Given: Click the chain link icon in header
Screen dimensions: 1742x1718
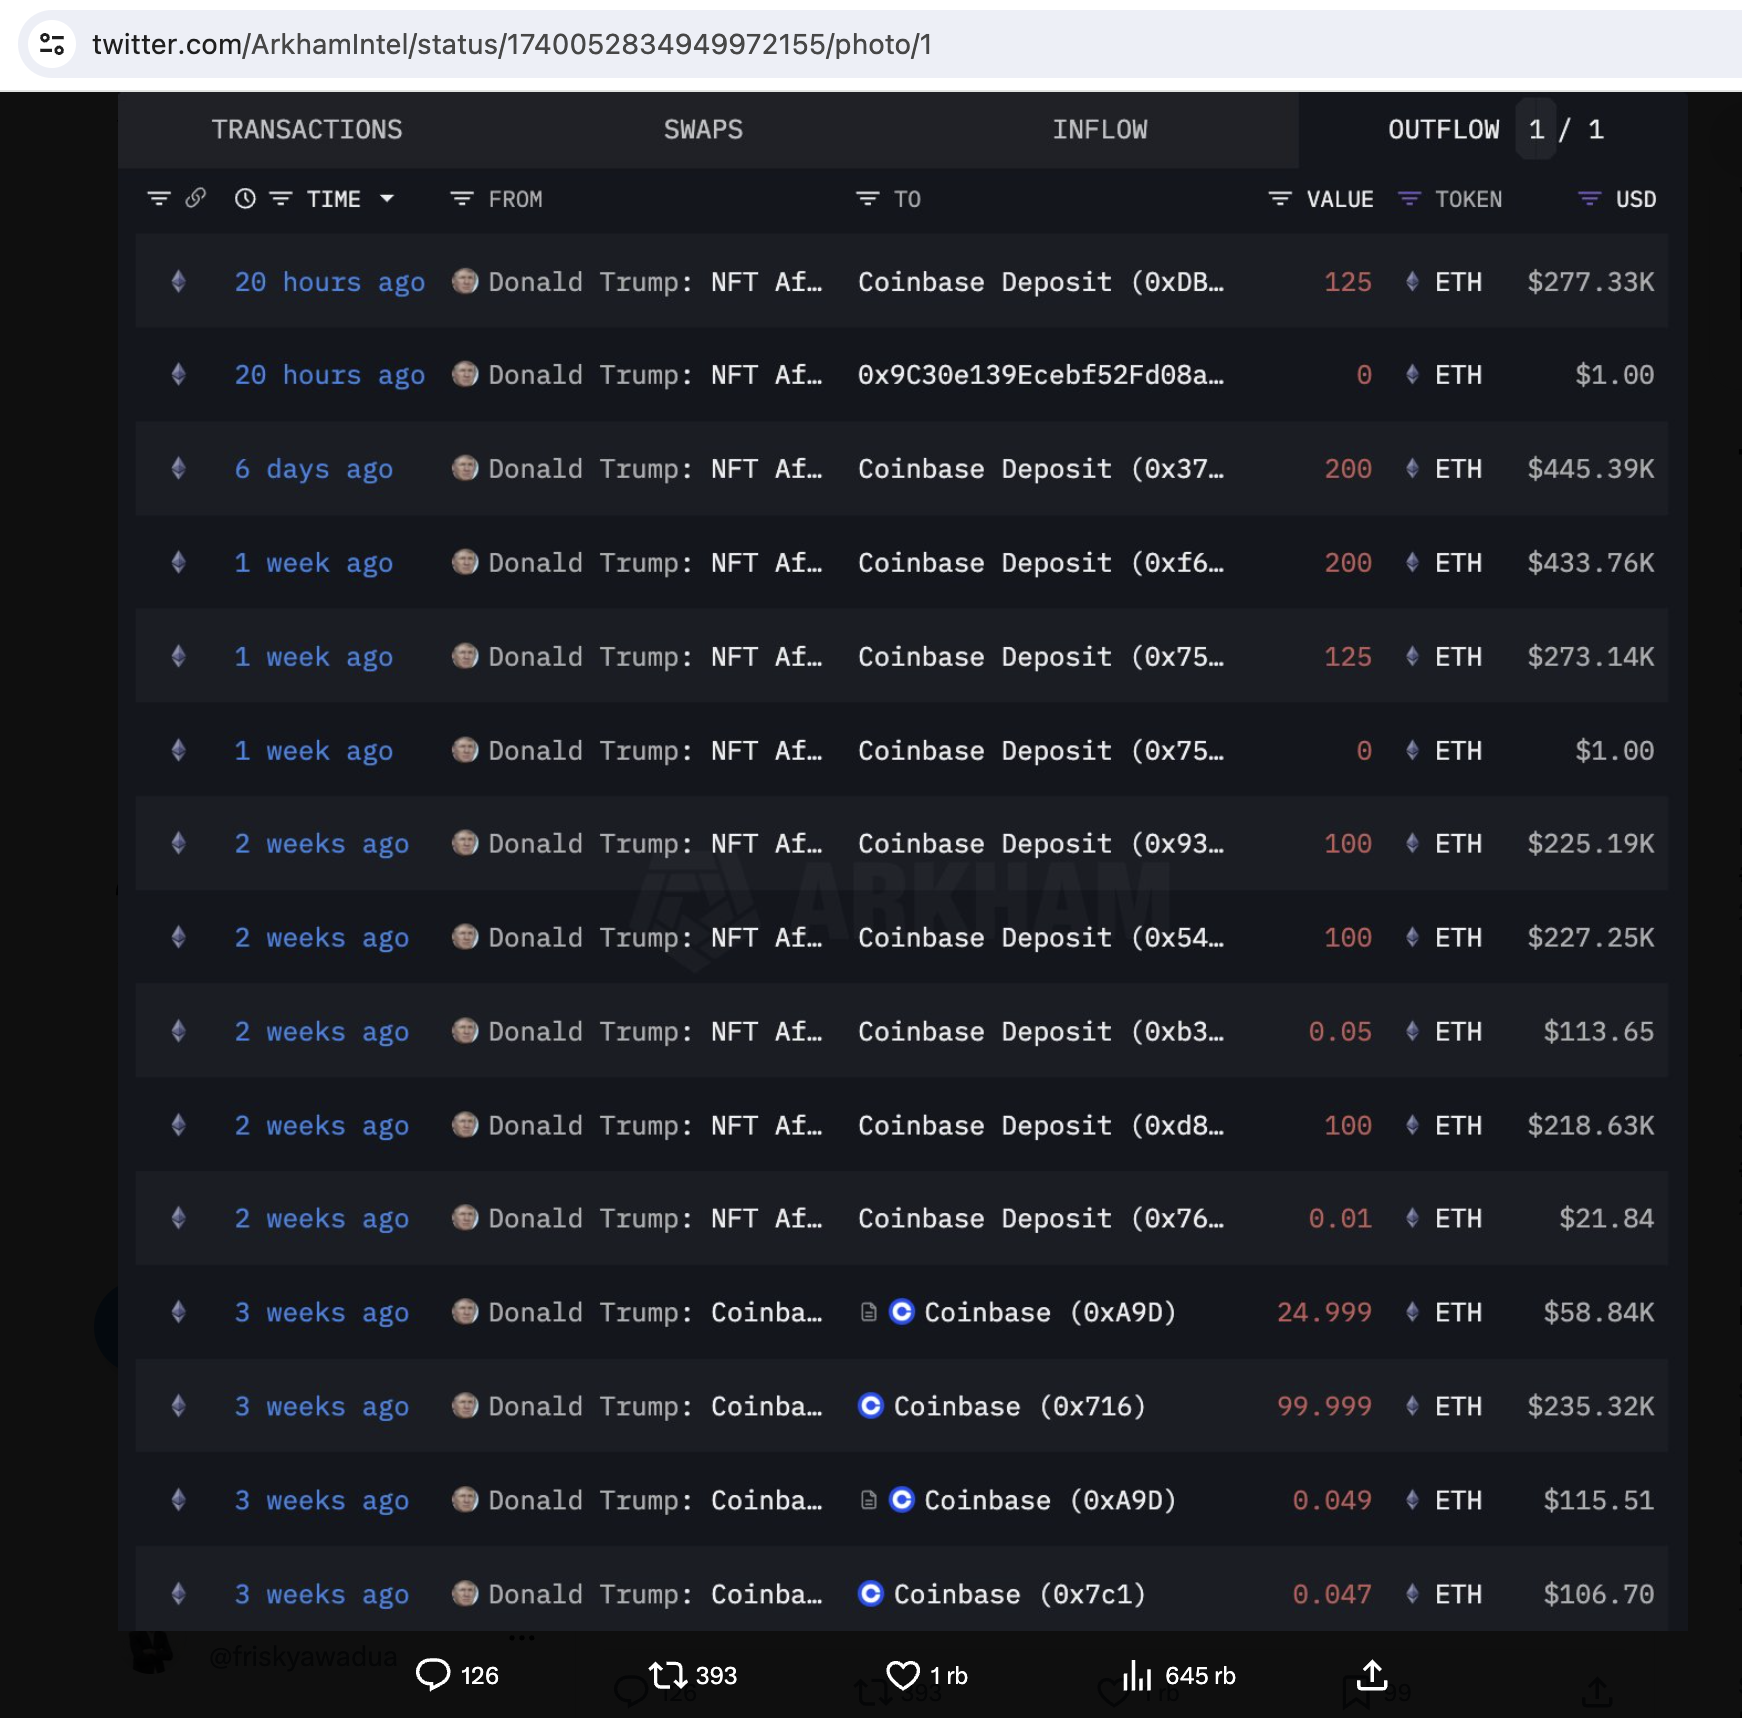Looking at the screenshot, I should 196,198.
